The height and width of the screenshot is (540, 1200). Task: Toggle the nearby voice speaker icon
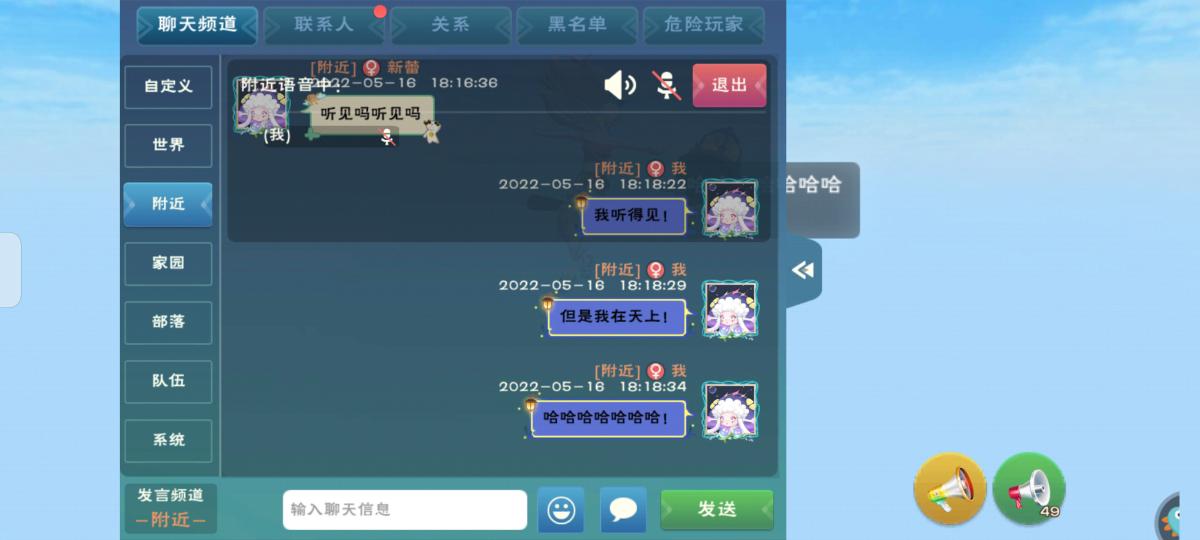(620, 85)
